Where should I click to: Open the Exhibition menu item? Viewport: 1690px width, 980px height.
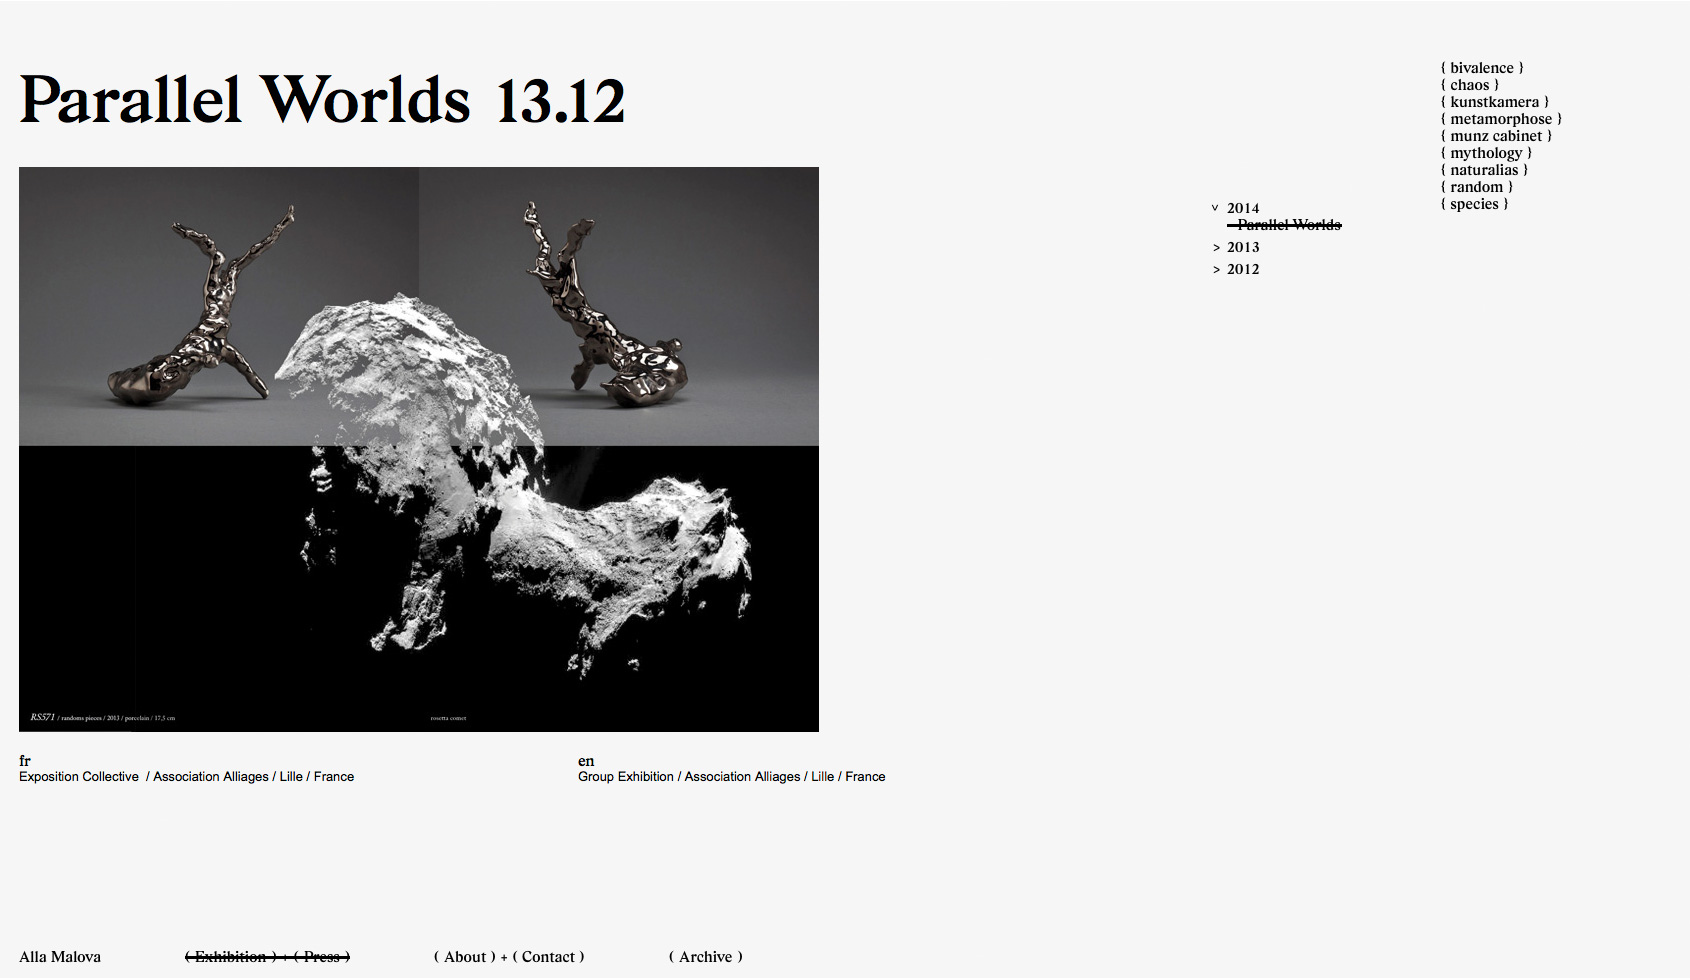point(231,957)
